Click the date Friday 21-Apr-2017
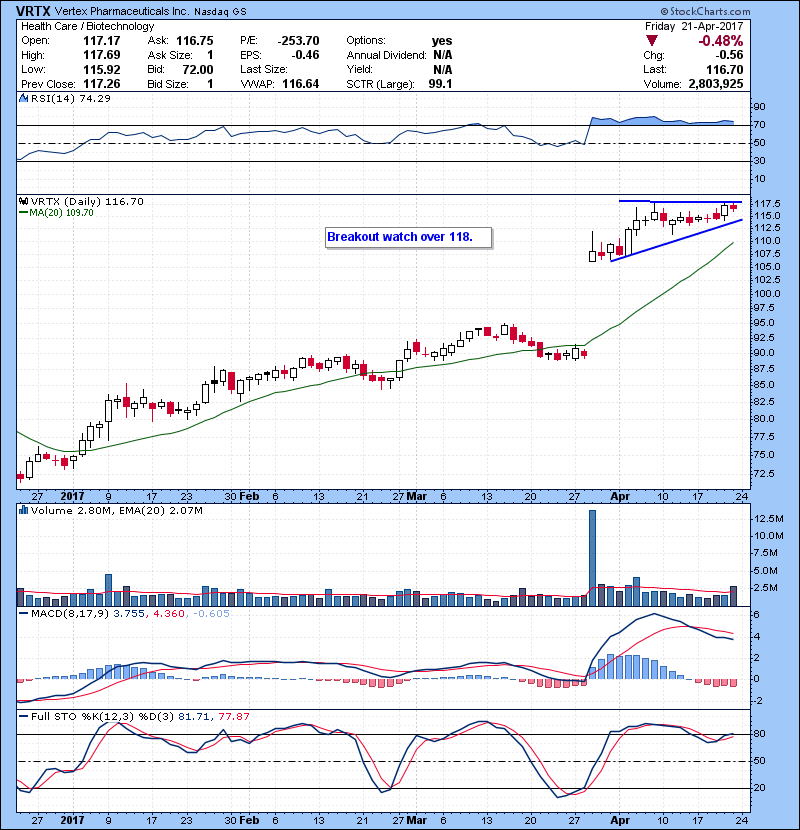The width and height of the screenshot is (800, 830). click(694, 26)
